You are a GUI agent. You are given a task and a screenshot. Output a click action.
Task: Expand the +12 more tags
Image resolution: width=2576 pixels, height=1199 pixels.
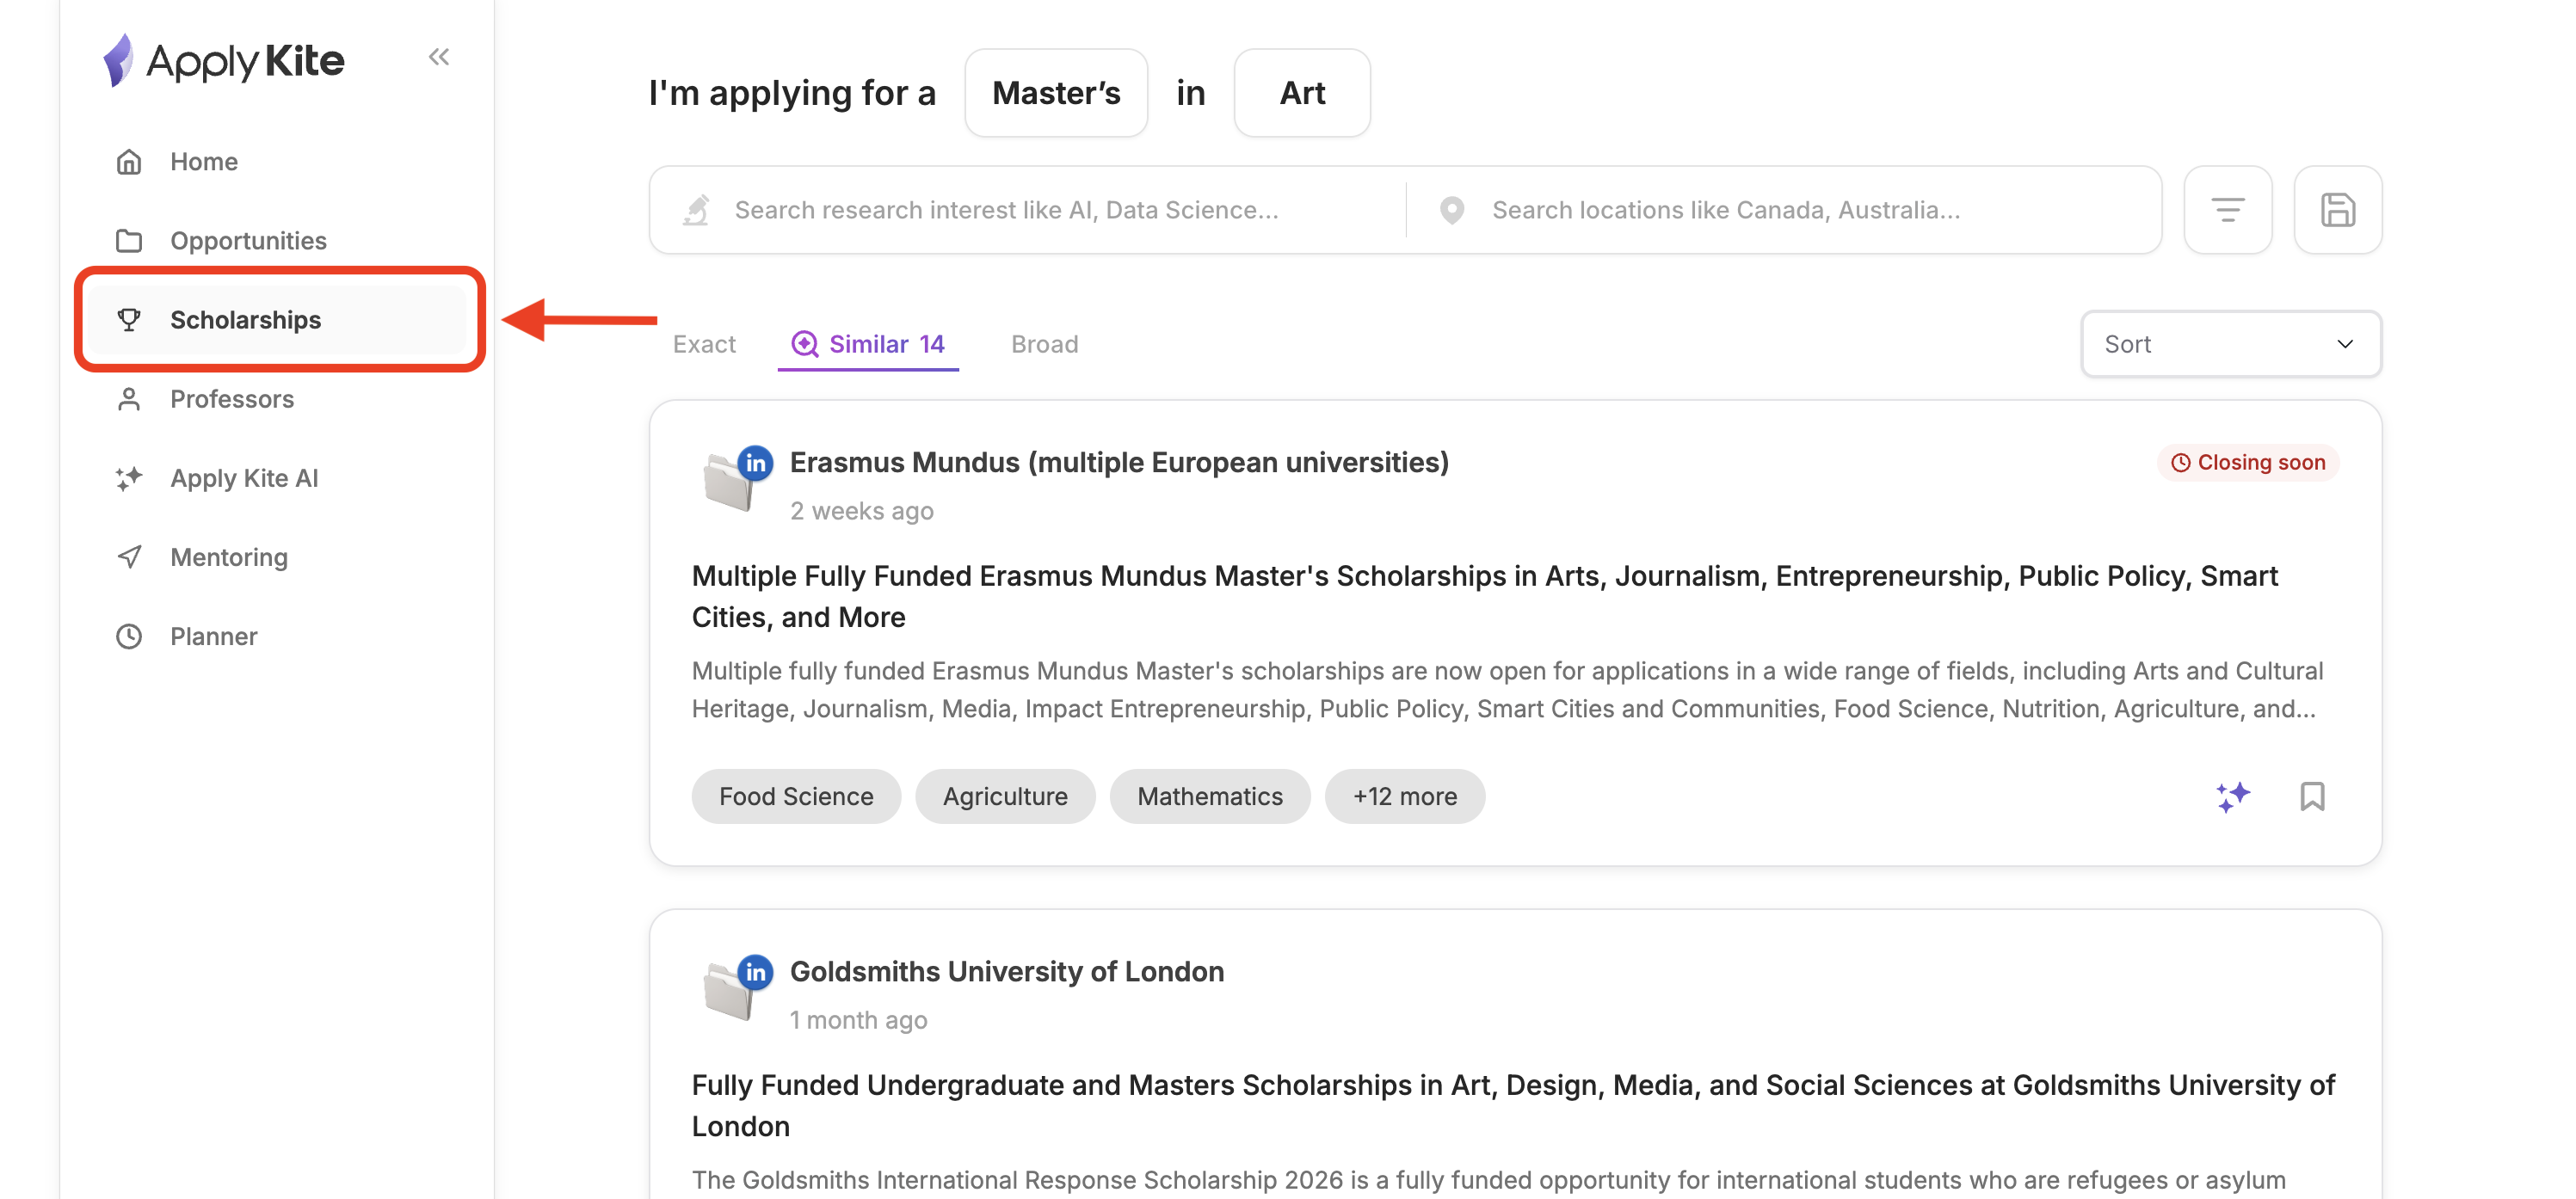tap(1404, 796)
